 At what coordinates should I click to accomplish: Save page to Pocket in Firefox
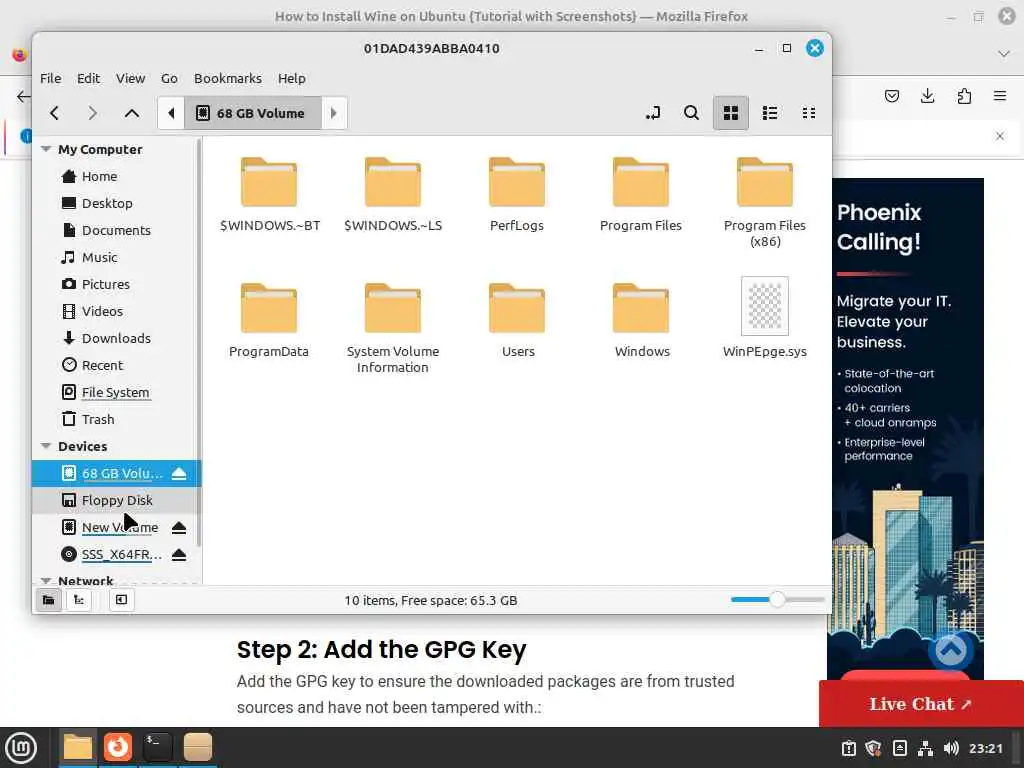point(891,96)
